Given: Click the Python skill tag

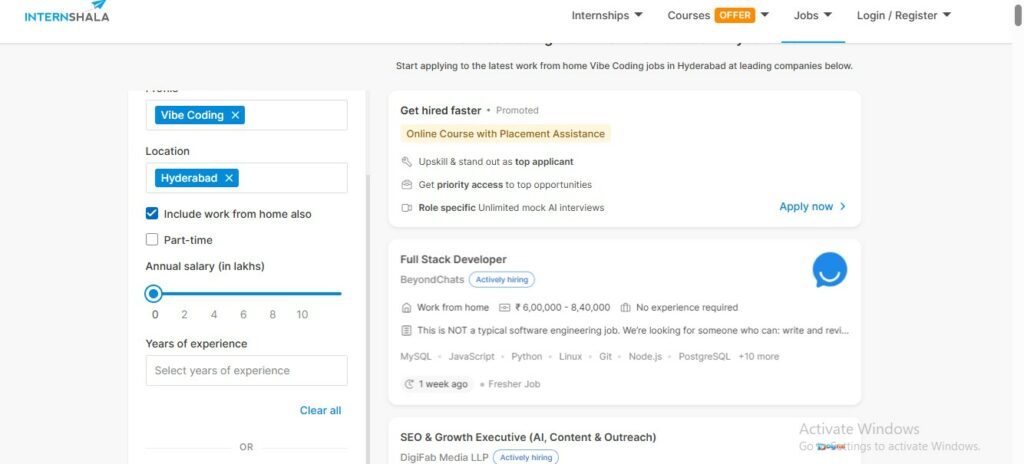Looking at the screenshot, I should pyautogui.click(x=526, y=357).
